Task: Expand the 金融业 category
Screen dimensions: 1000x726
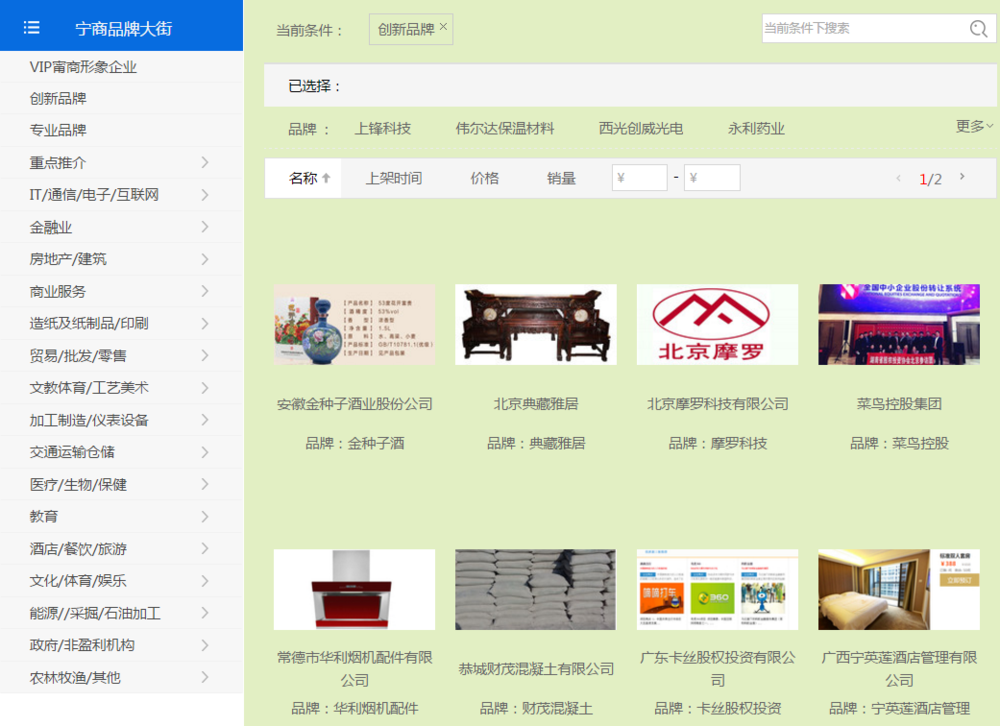Action: (x=205, y=226)
